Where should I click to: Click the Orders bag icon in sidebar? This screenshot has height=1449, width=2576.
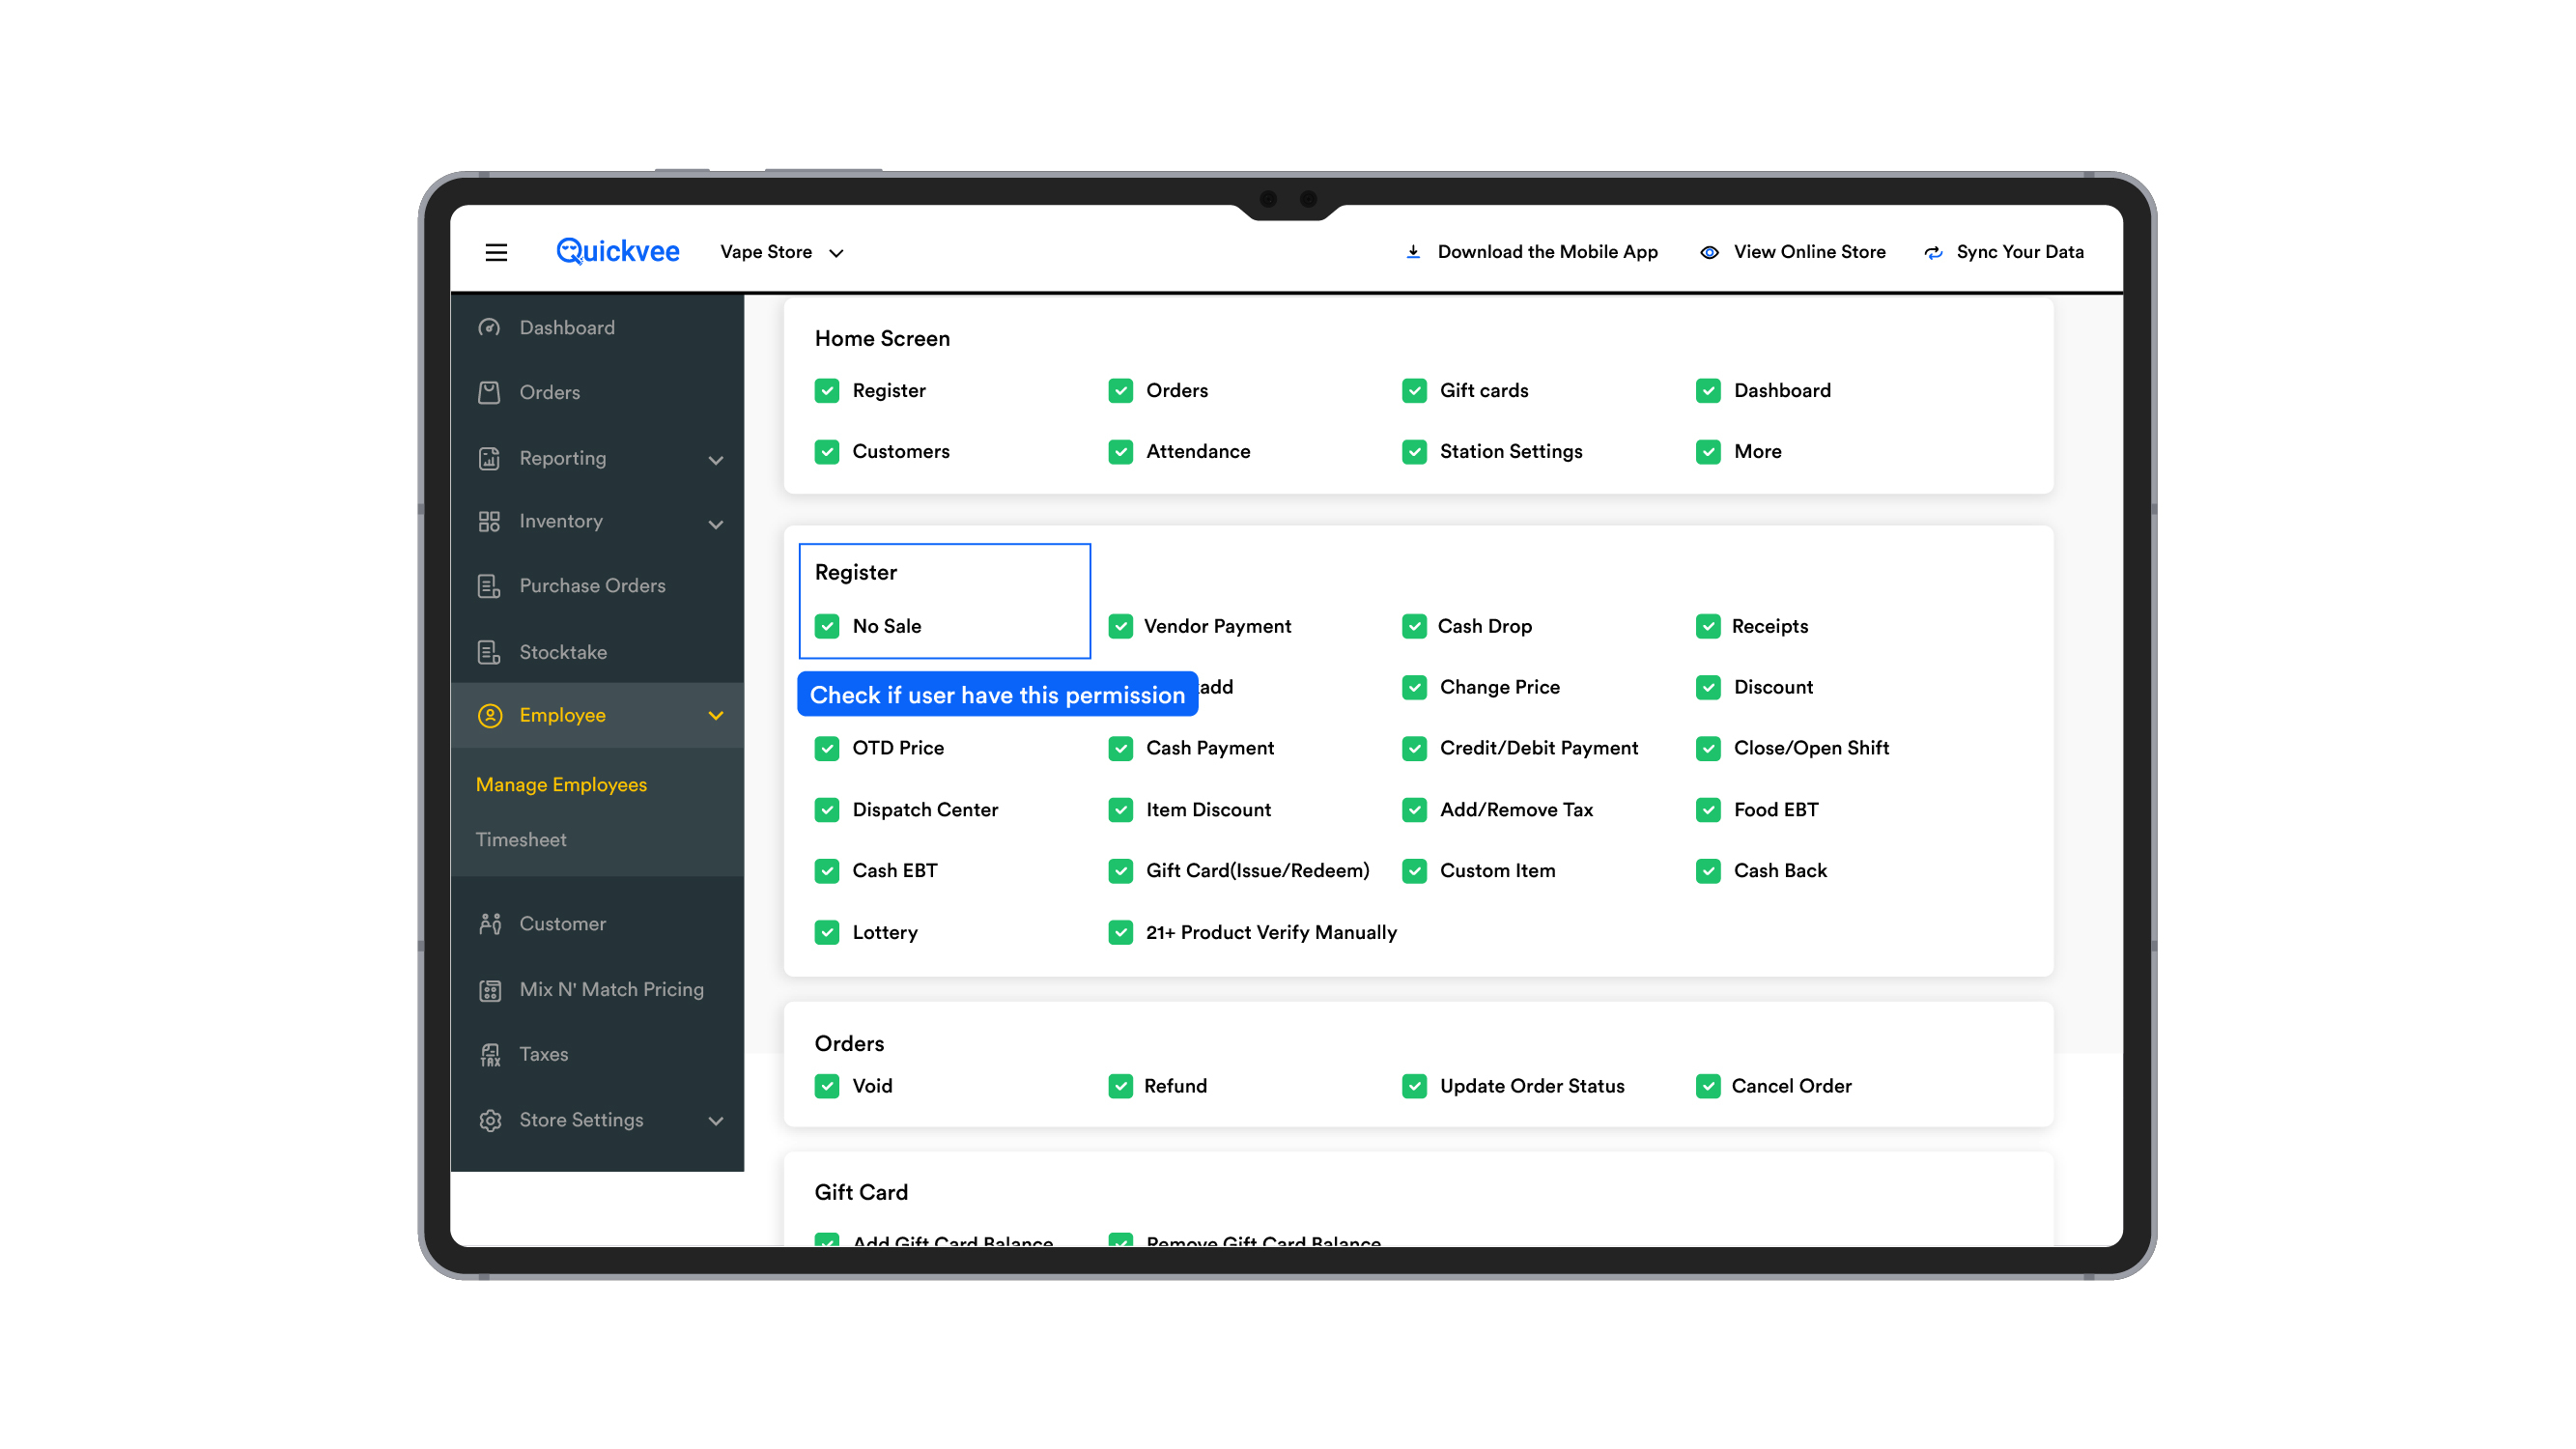point(489,392)
